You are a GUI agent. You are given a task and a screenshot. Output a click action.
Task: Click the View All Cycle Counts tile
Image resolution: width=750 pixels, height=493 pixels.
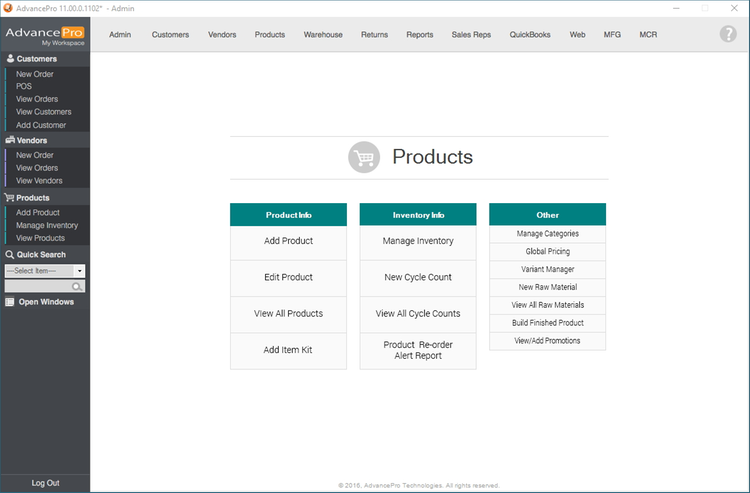tap(418, 314)
